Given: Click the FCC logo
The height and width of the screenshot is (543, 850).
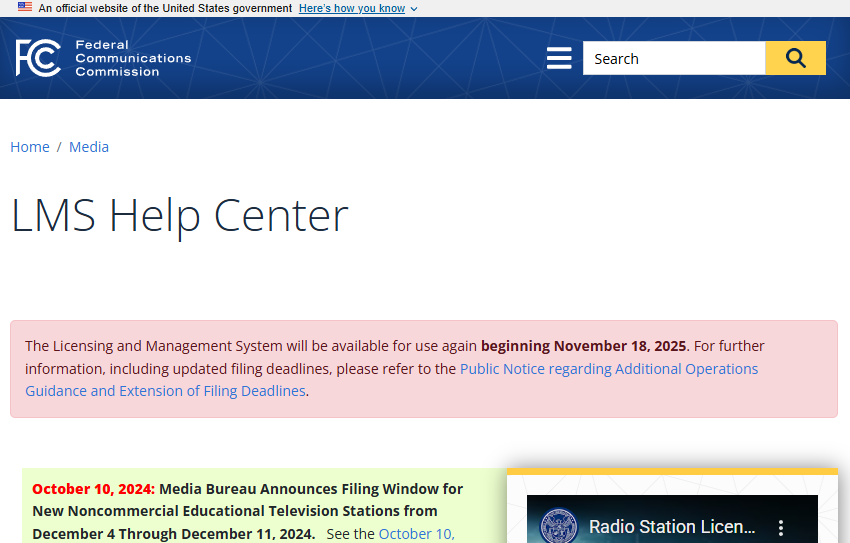Looking at the screenshot, I should coord(38,58).
